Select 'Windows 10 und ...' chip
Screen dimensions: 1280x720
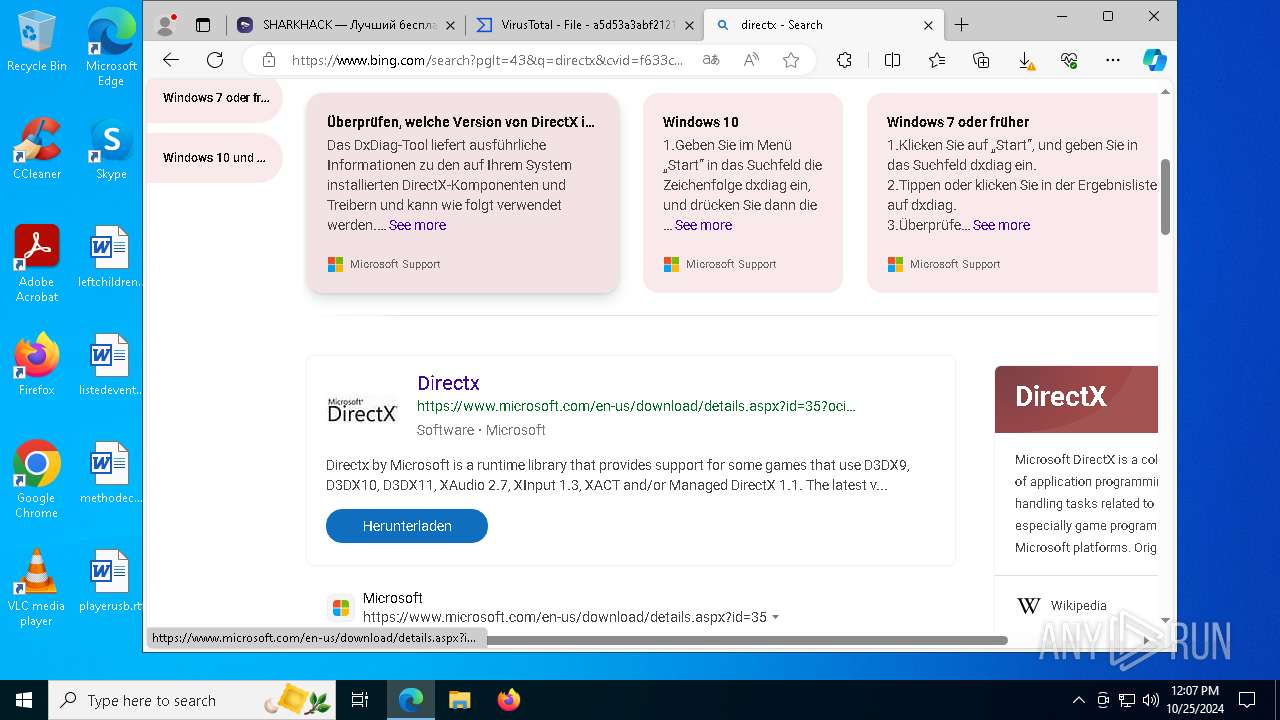(x=215, y=157)
